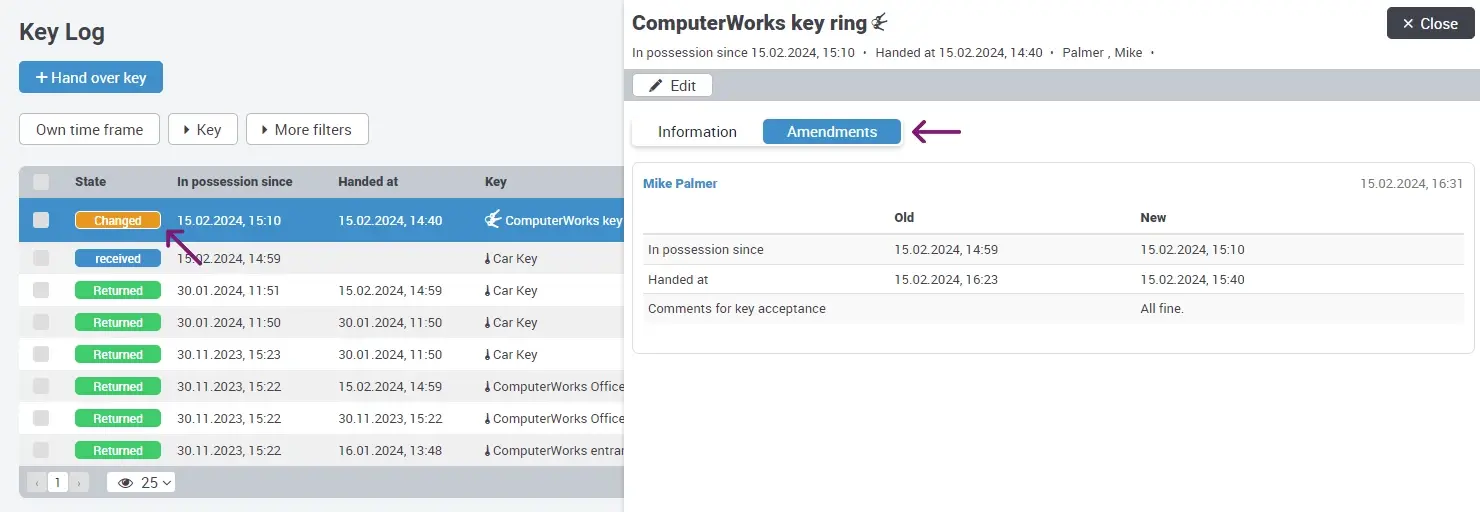Tick the checkbox of the received row

tap(41, 258)
